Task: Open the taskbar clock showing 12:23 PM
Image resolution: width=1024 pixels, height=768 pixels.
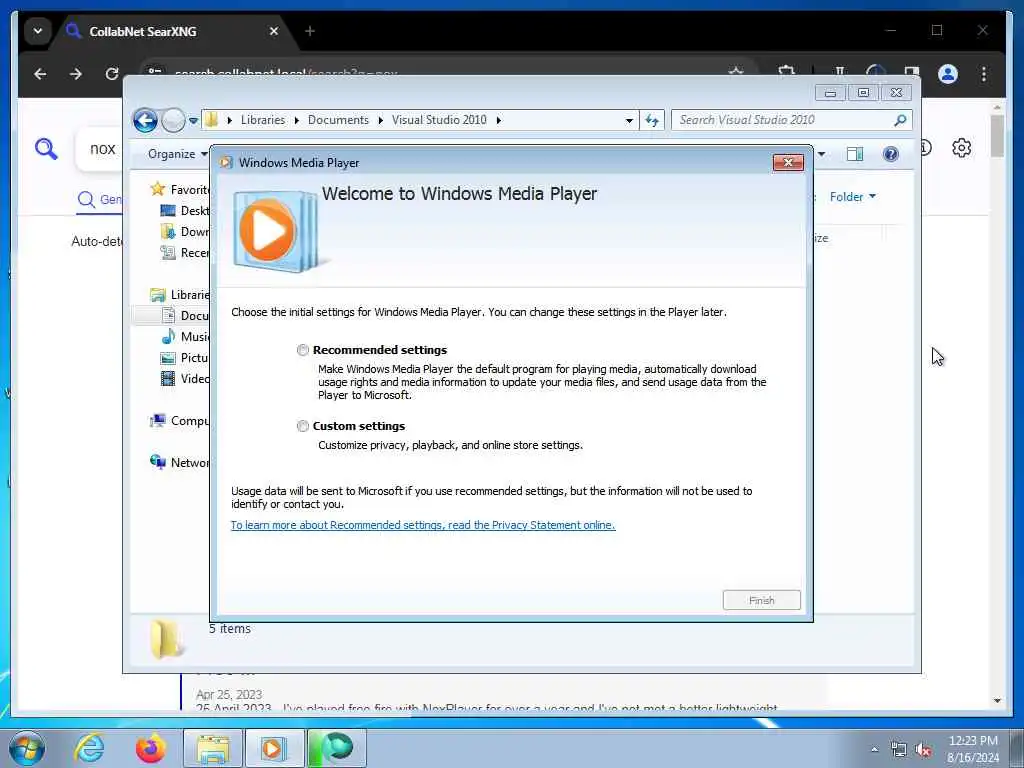Action: [x=972, y=749]
